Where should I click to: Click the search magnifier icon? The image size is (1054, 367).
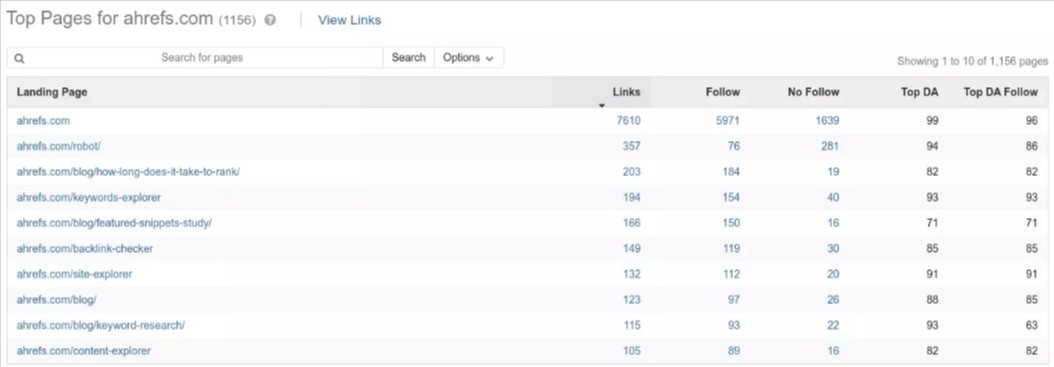(19, 58)
